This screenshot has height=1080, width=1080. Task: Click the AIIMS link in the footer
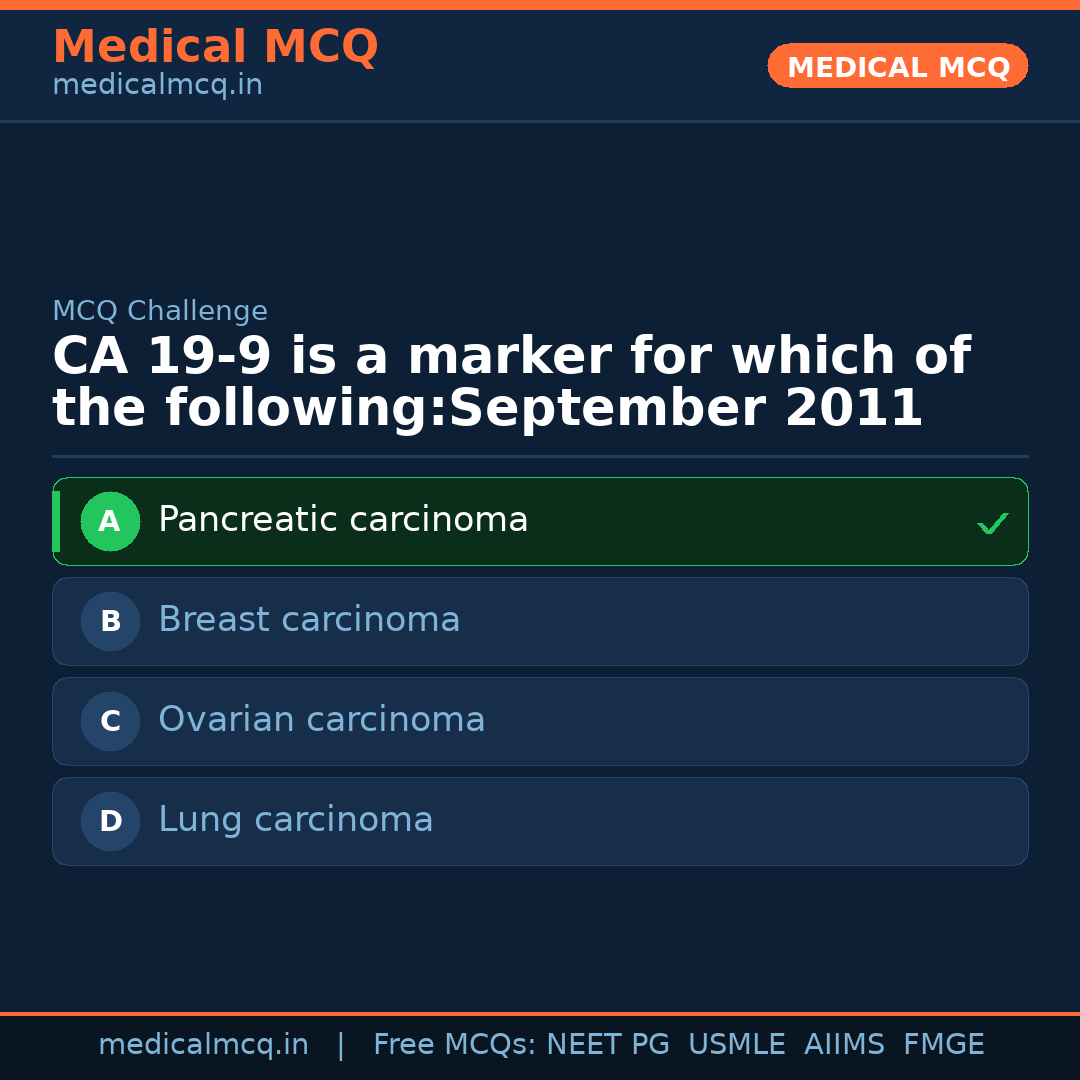(x=845, y=1043)
